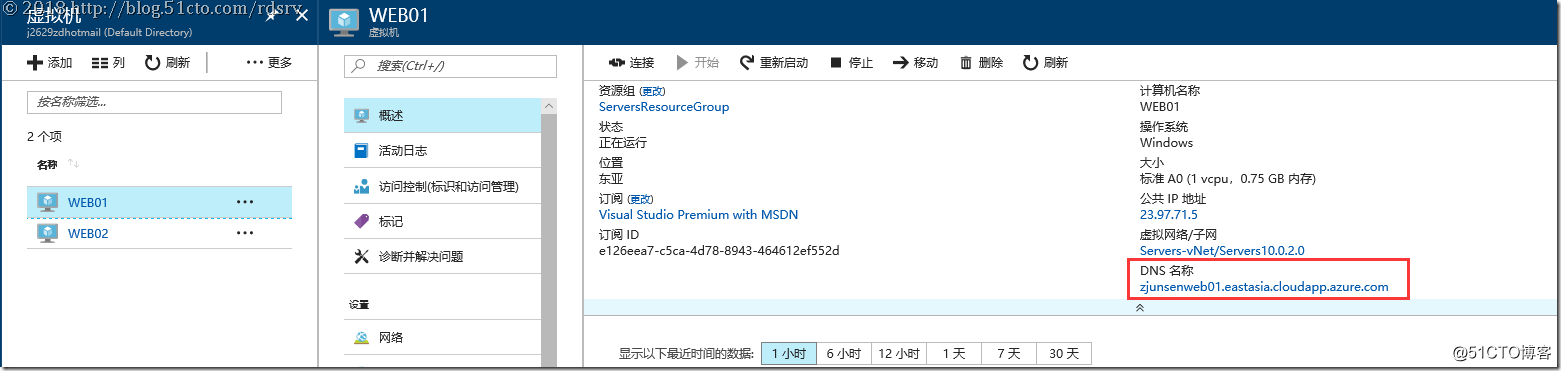Click the size text 标准 A0
The width and height of the screenshot is (1561, 371).
[1228, 179]
